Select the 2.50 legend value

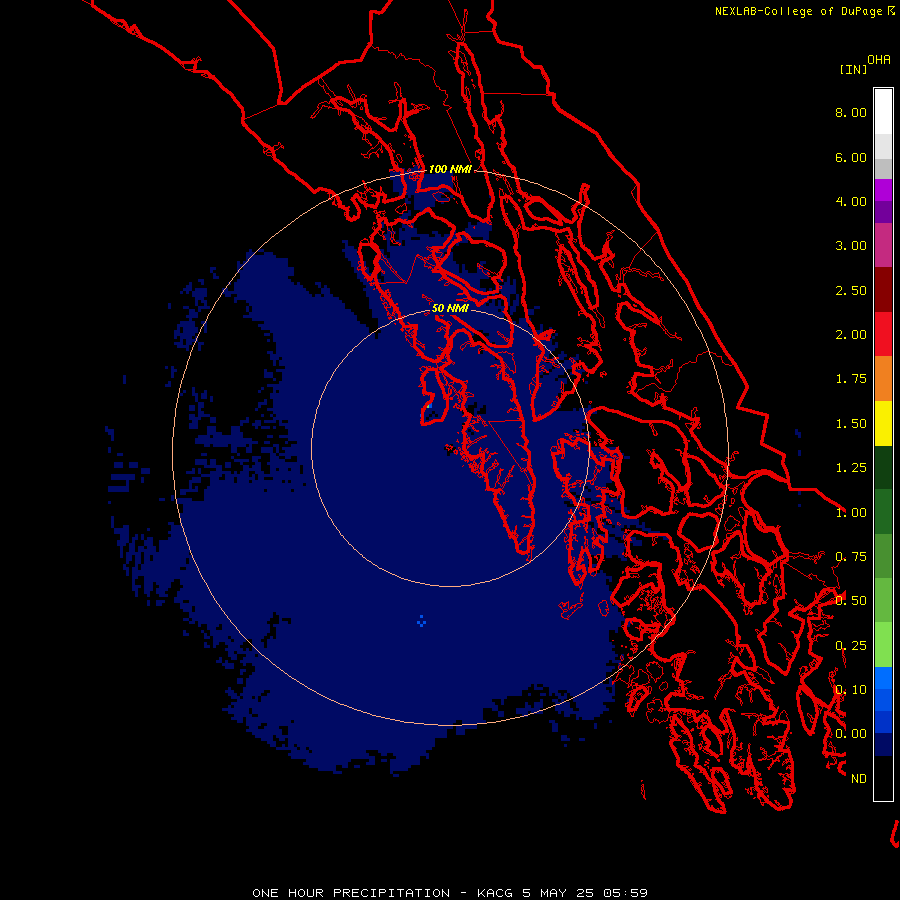click(851, 290)
